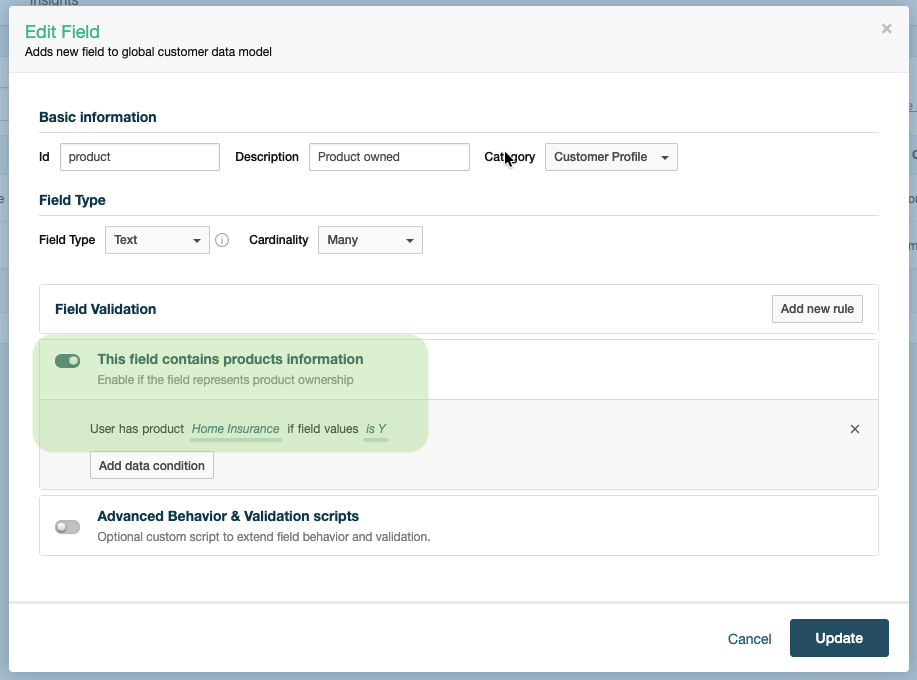Toggle off 'This field contains products information'
The height and width of the screenshot is (680, 917).
(67, 360)
